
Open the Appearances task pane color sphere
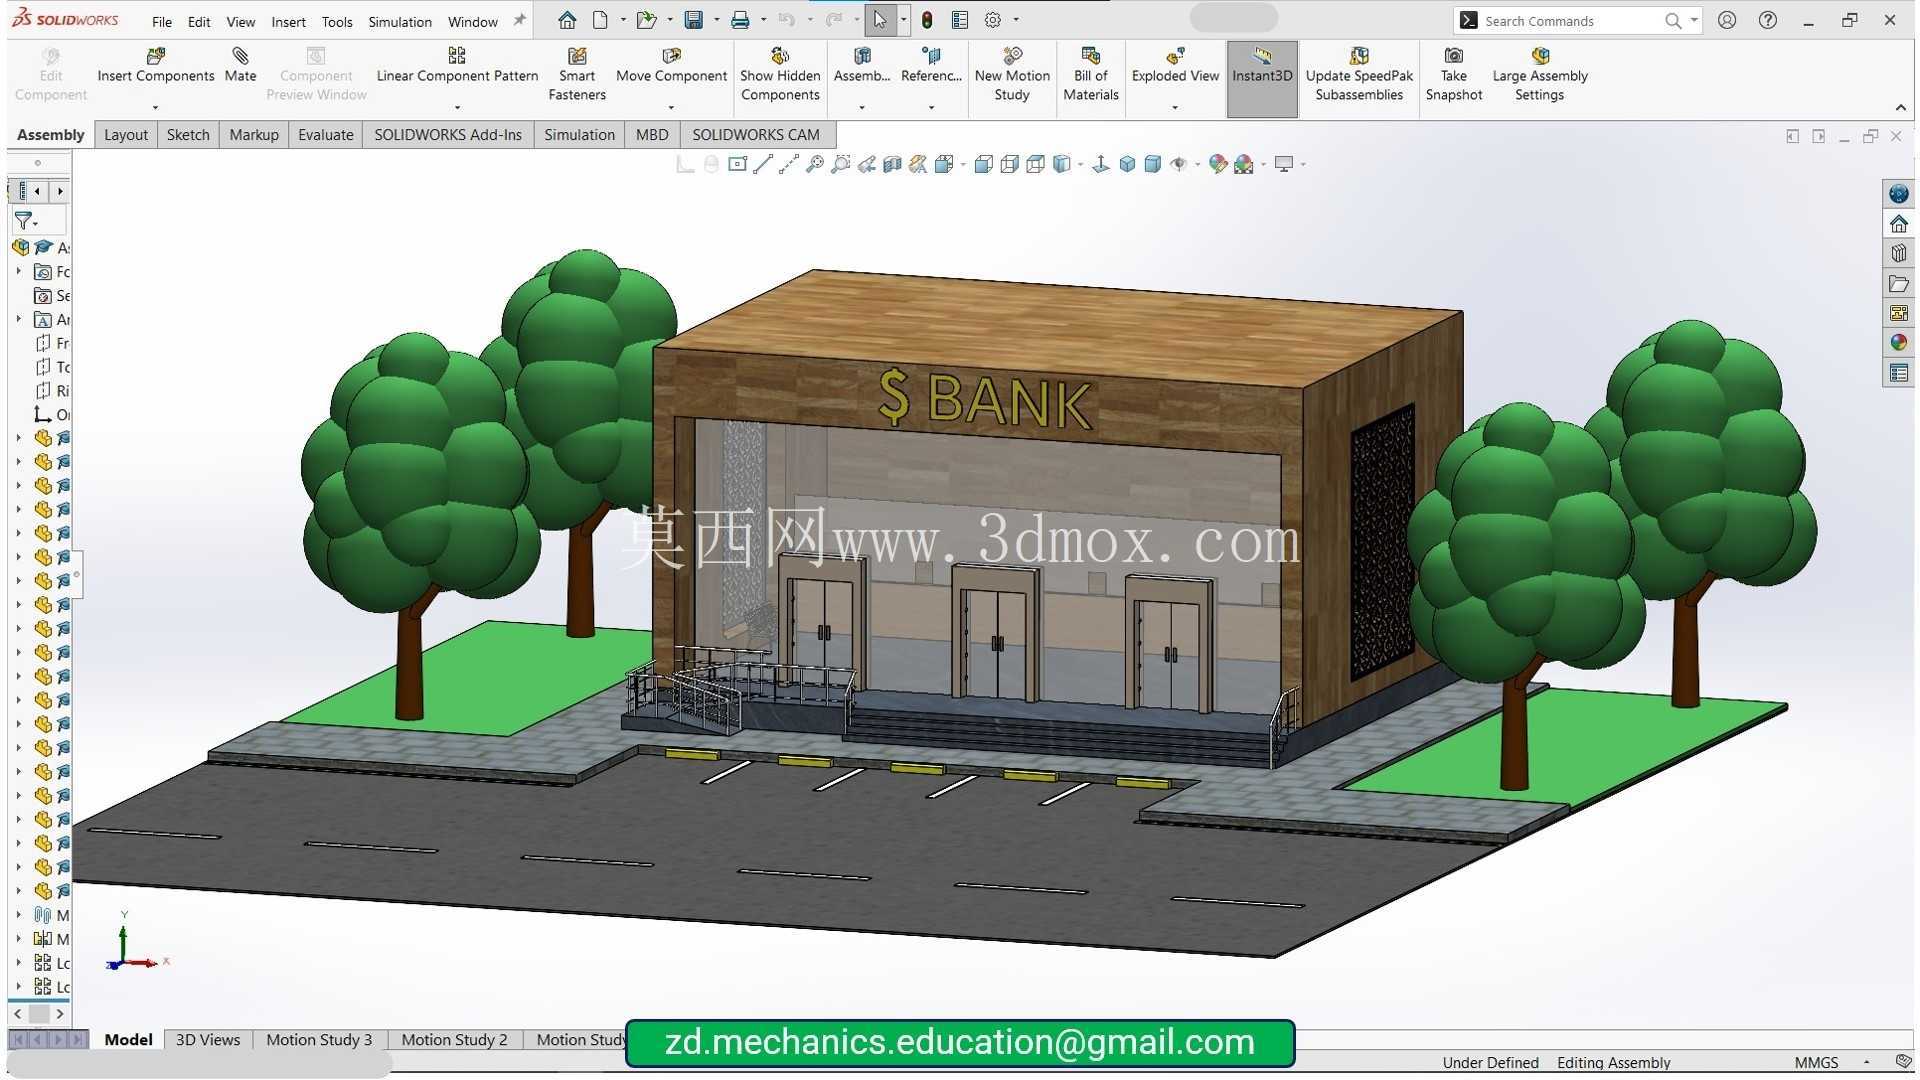coord(1898,343)
